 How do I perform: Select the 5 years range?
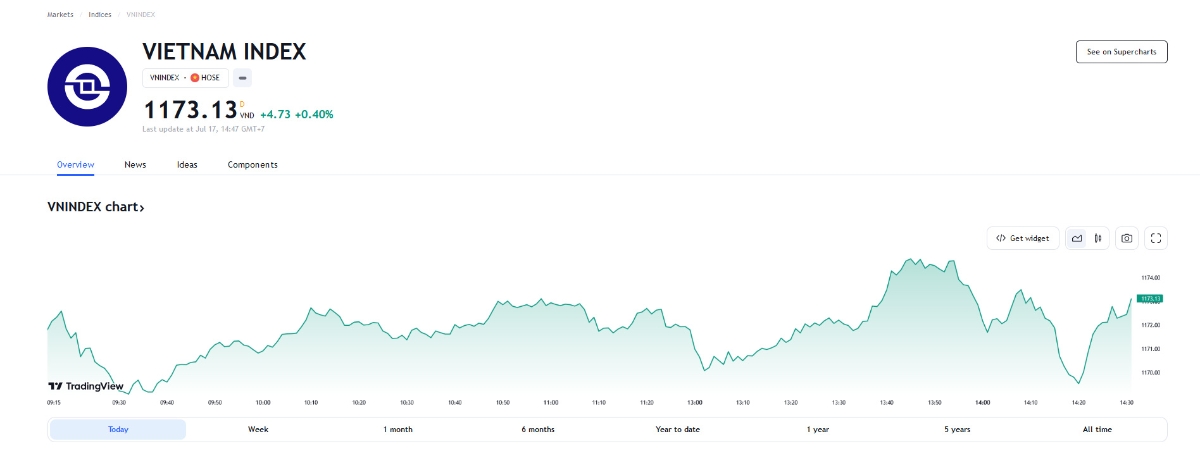tap(957, 429)
